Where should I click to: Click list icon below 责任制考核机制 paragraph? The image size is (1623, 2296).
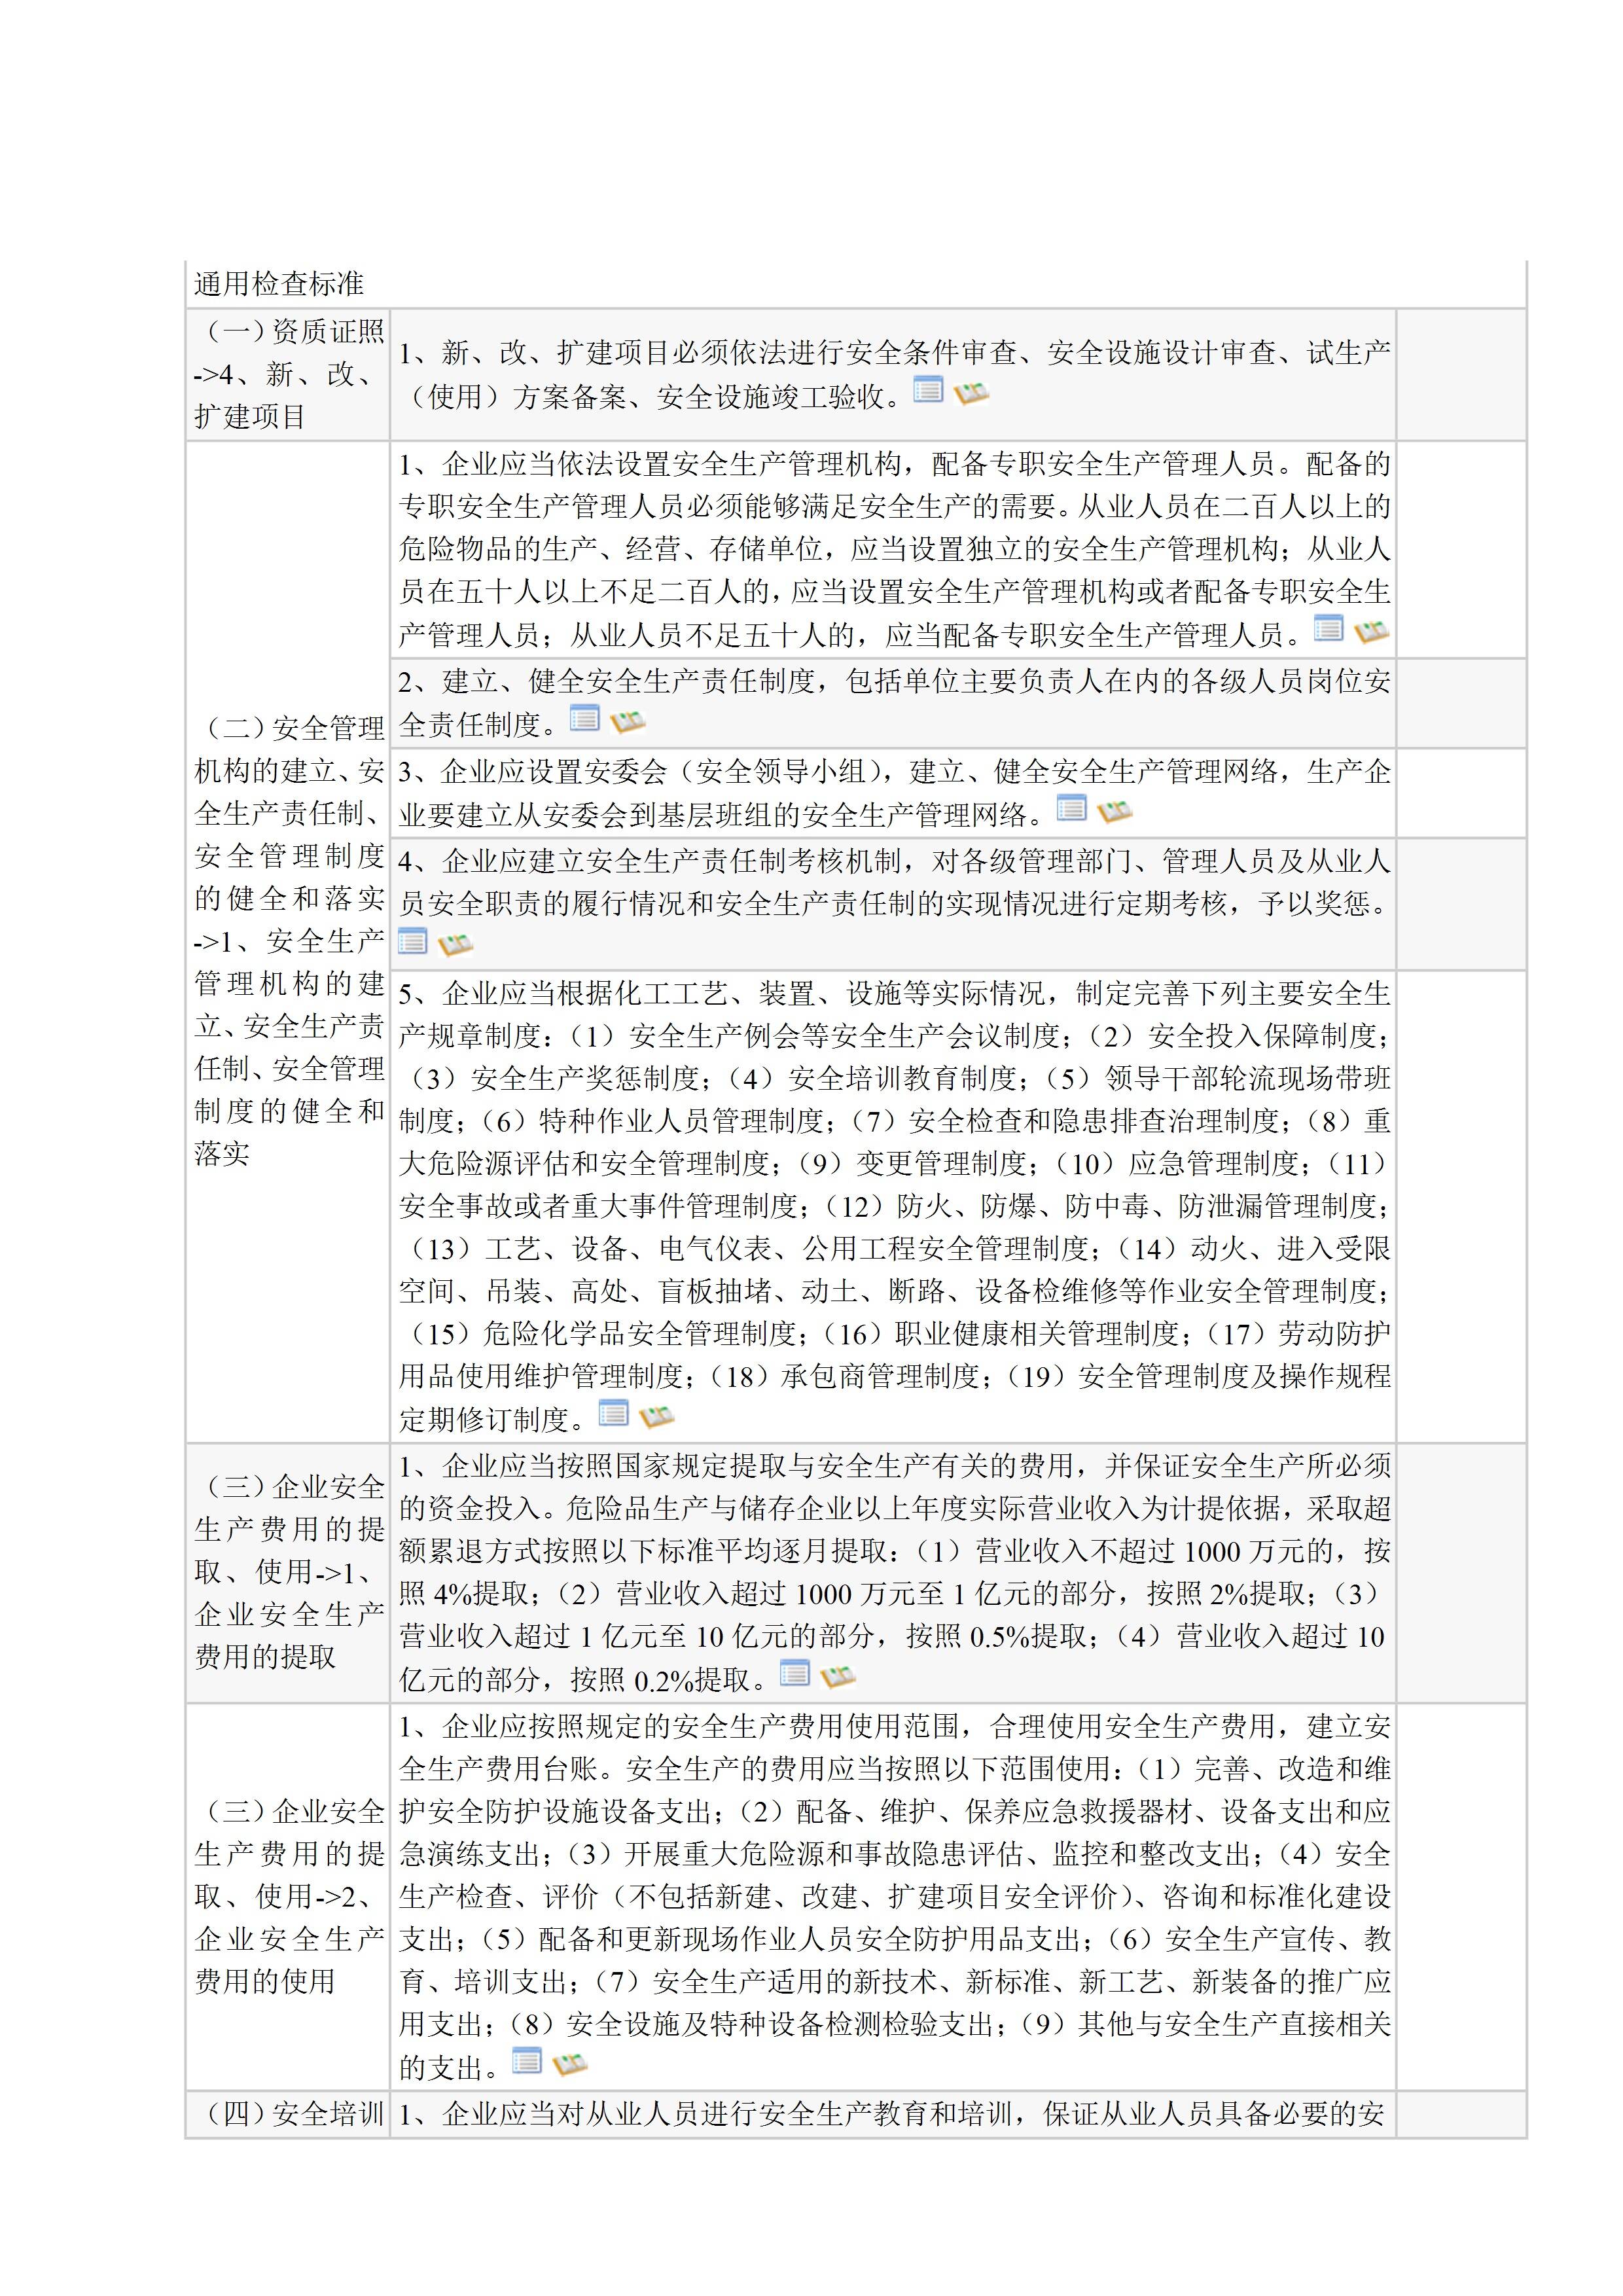[x=412, y=940]
